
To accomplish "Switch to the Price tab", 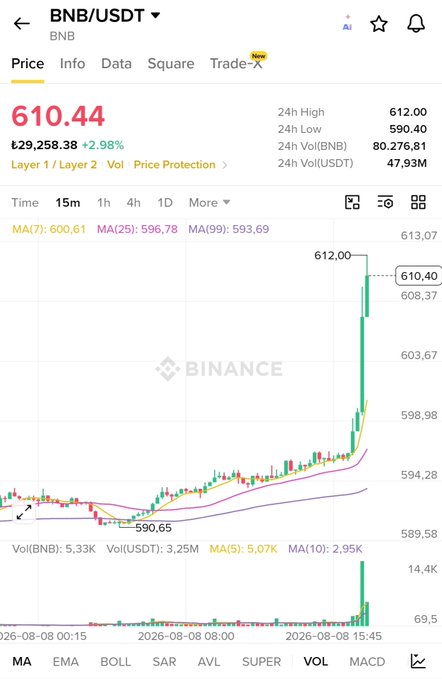I will [x=28, y=64].
